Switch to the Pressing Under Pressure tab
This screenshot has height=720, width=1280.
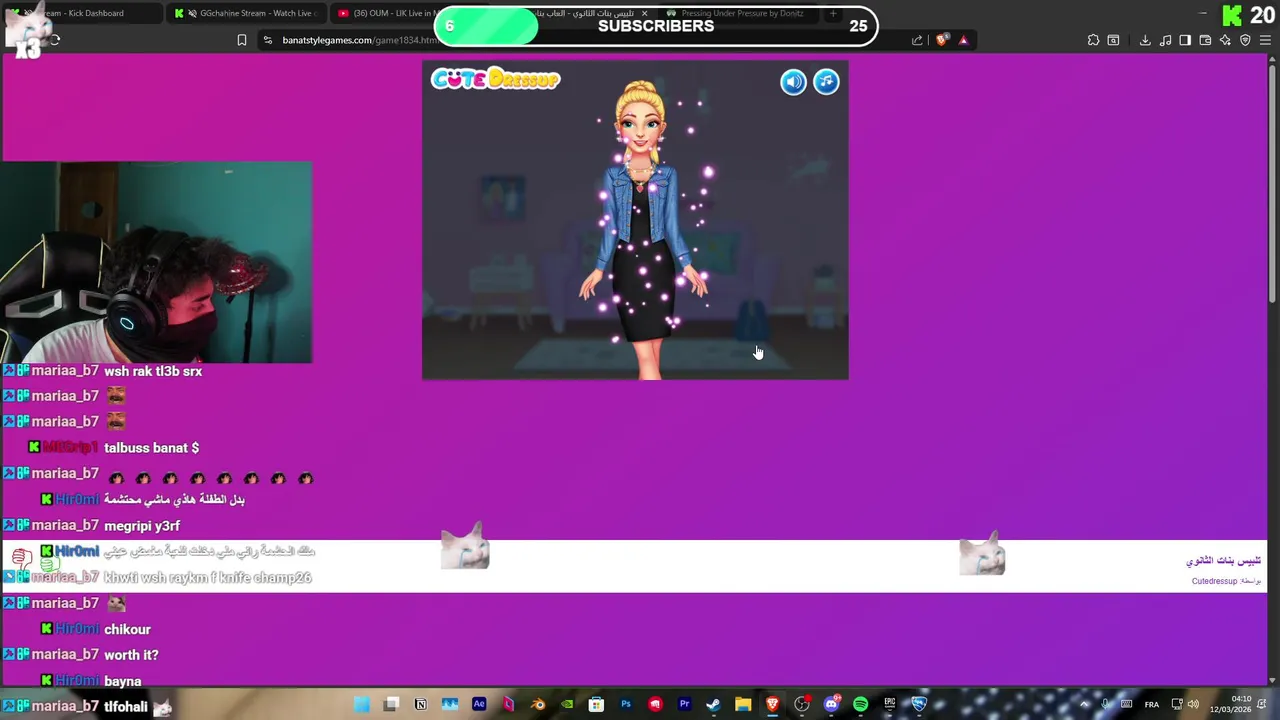[x=738, y=13]
